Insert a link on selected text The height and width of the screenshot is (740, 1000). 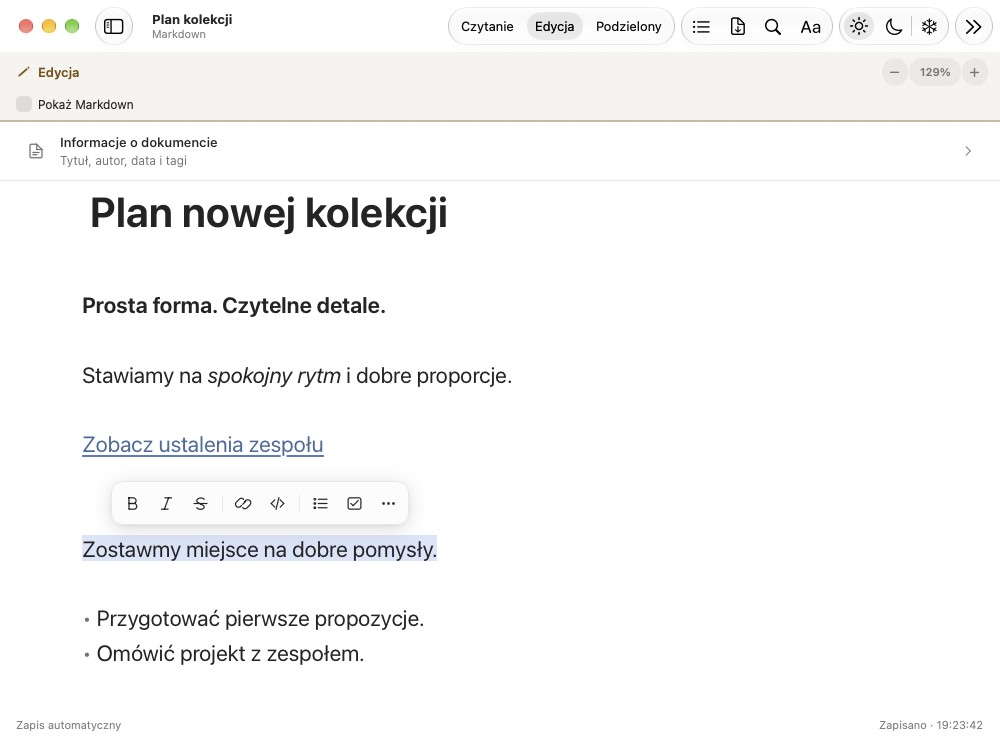pyautogui.click(x=243, y=503)
